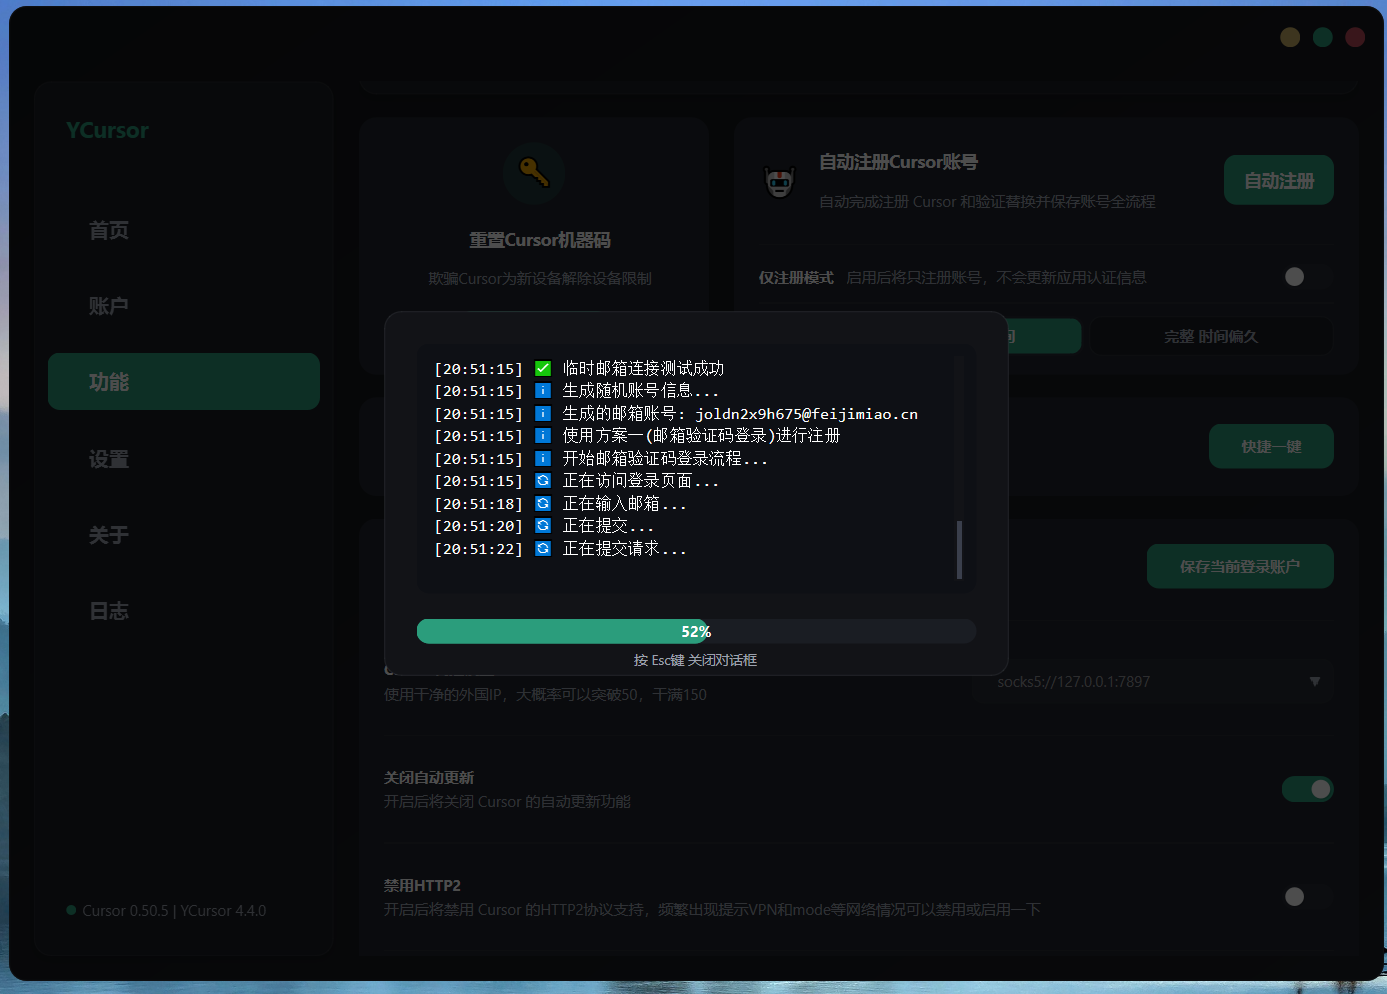The width and height of the screenshot is (1387, 994).
Task: Click the [20:51:18] timestamp
Action: click(x=478, y=504)
